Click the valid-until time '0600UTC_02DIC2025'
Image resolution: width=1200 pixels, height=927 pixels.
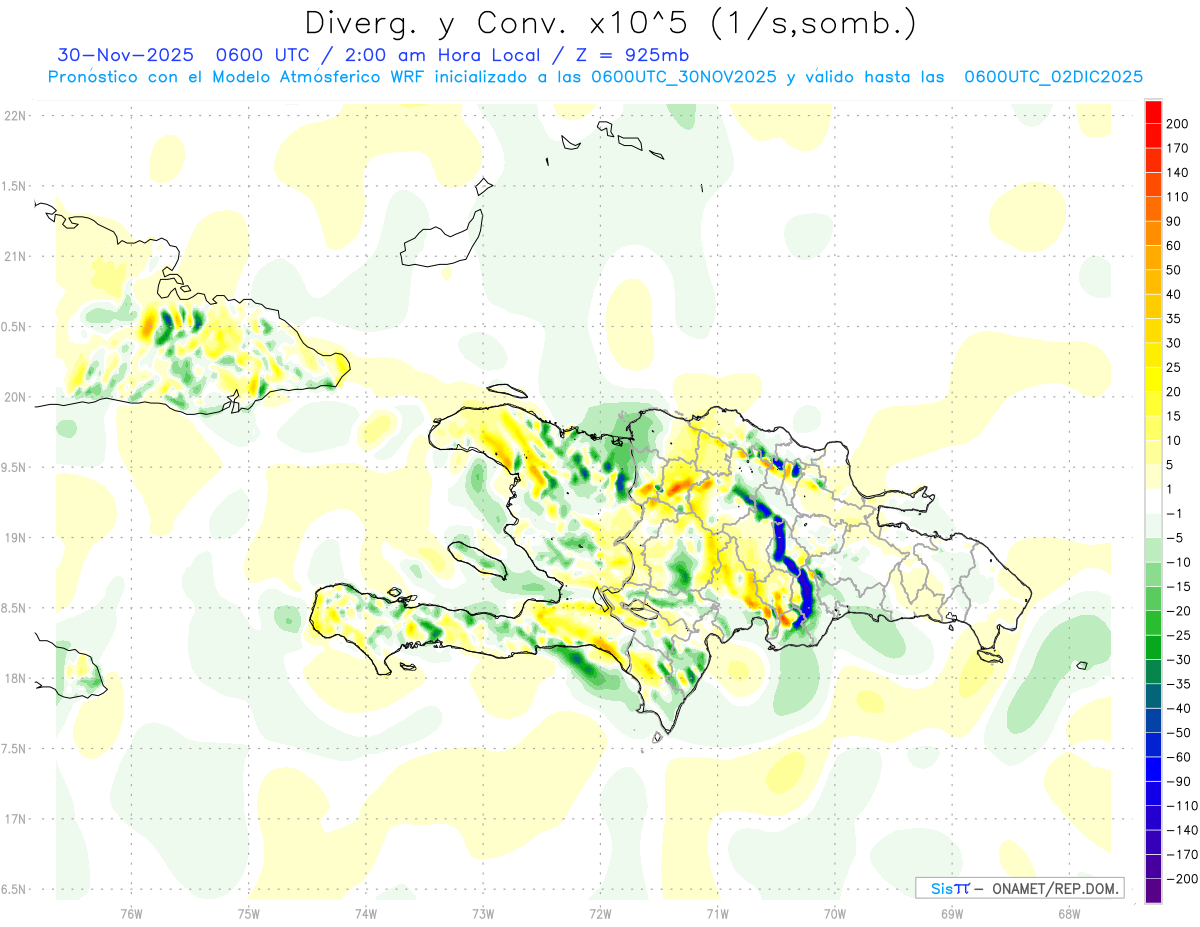[x=1053, y=77]
